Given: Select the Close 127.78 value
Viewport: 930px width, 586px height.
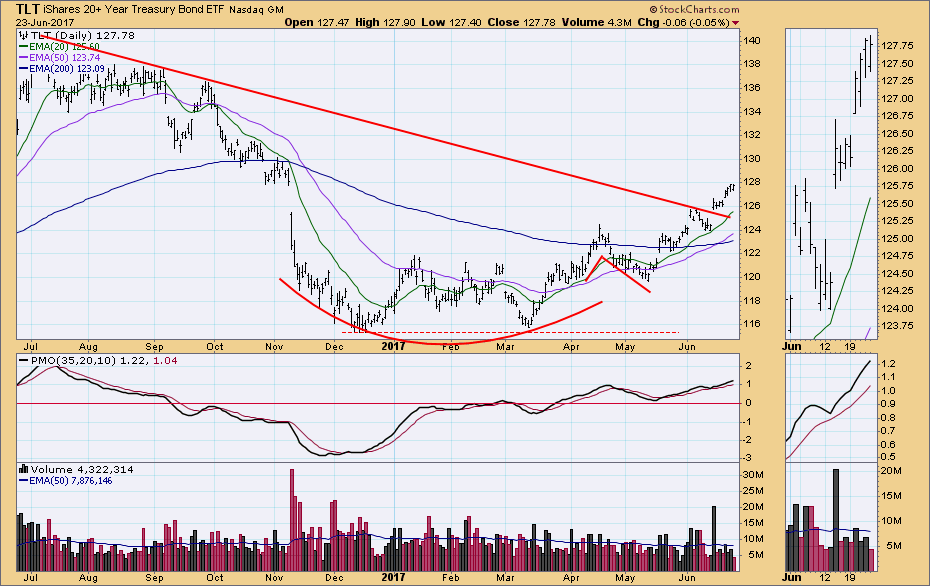Looking at the screenshot, I should pos(521,23).
